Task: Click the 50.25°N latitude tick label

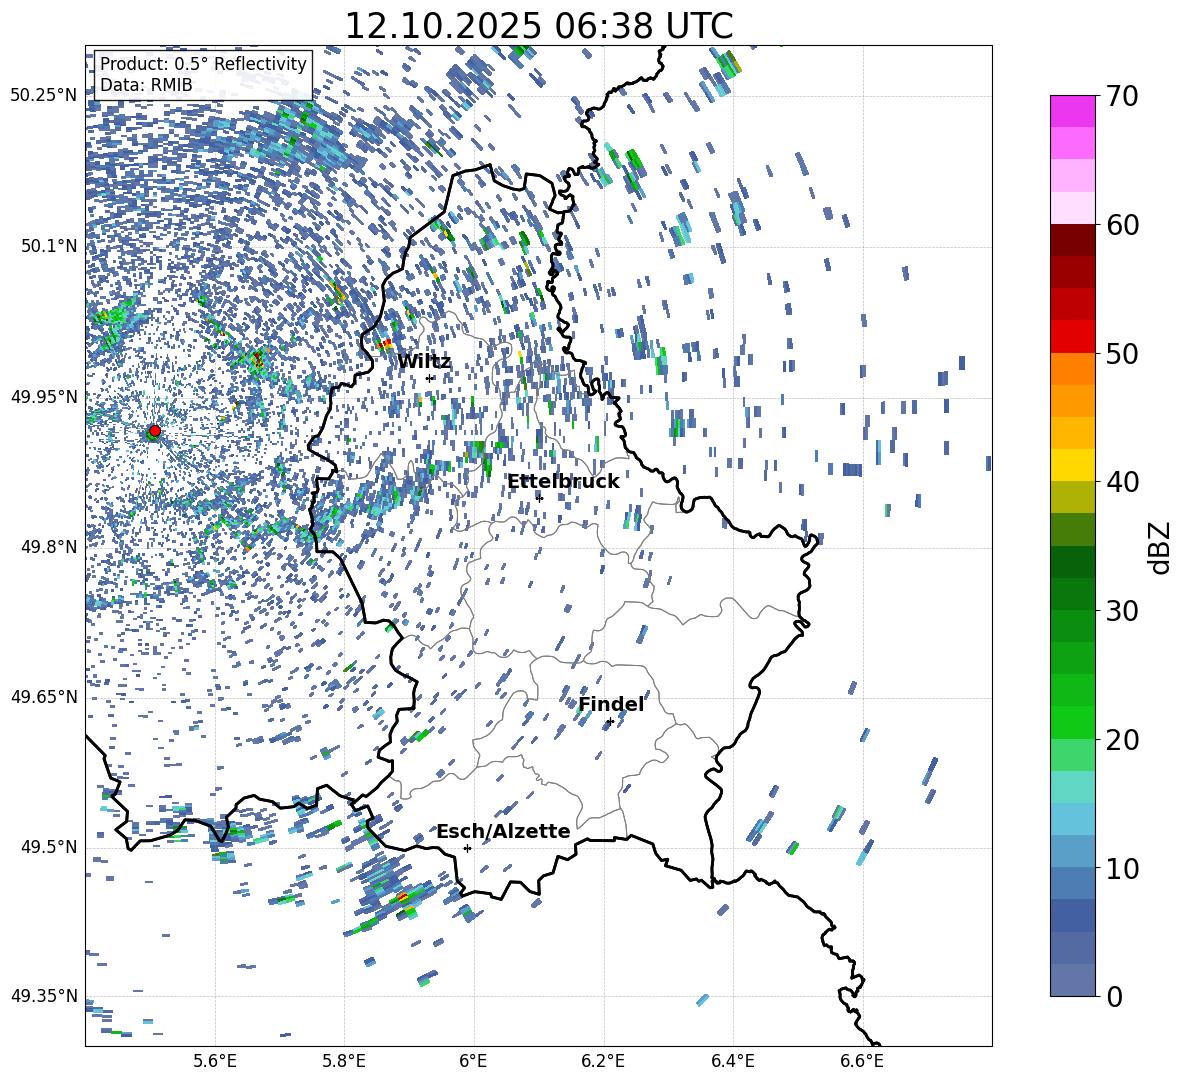Action: (x=44, y=95)
